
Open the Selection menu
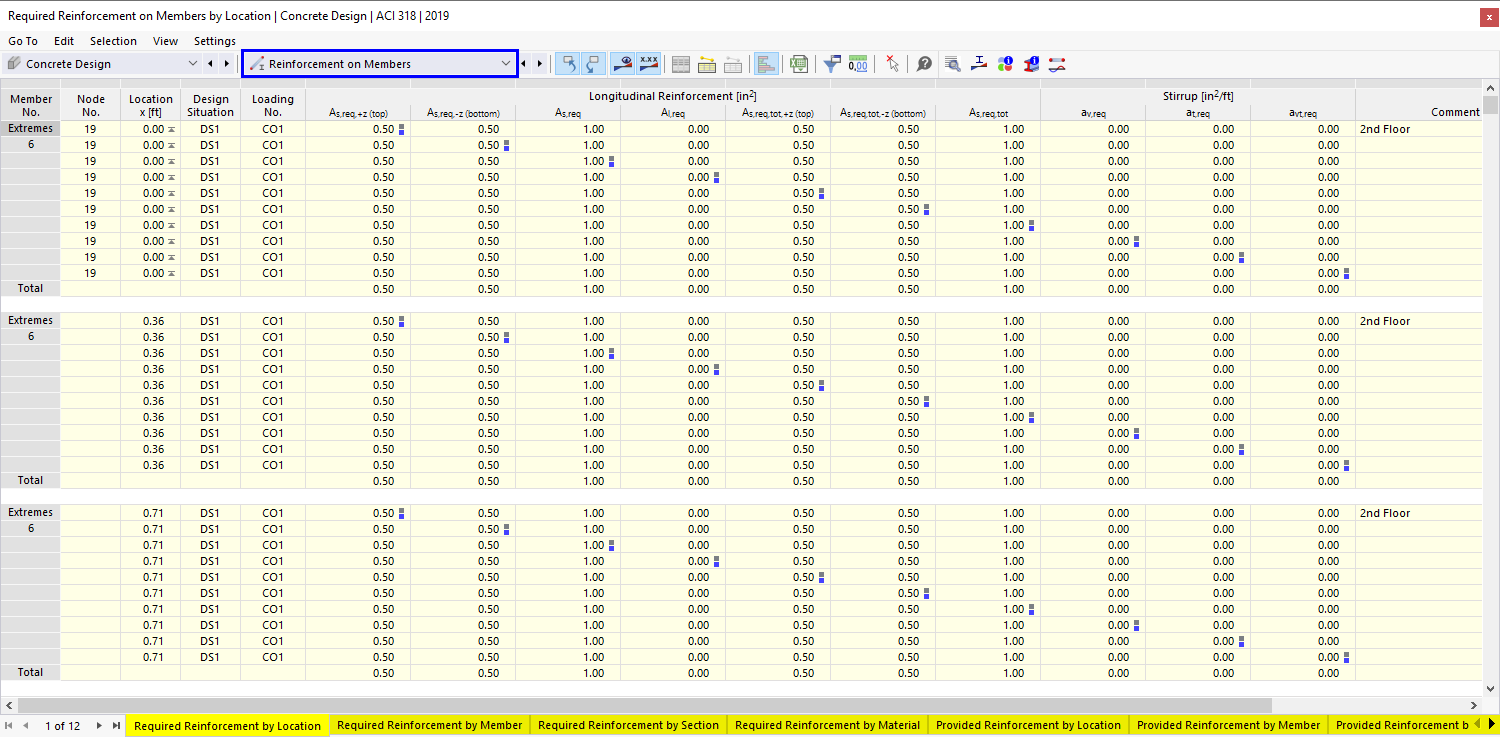113,41
